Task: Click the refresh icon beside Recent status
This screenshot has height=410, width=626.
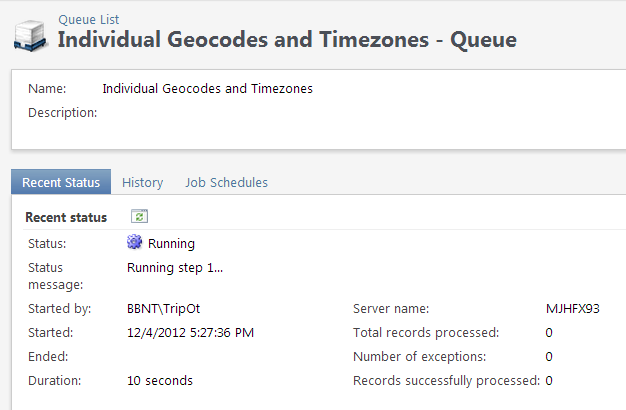Action: [x=139, y=216]
